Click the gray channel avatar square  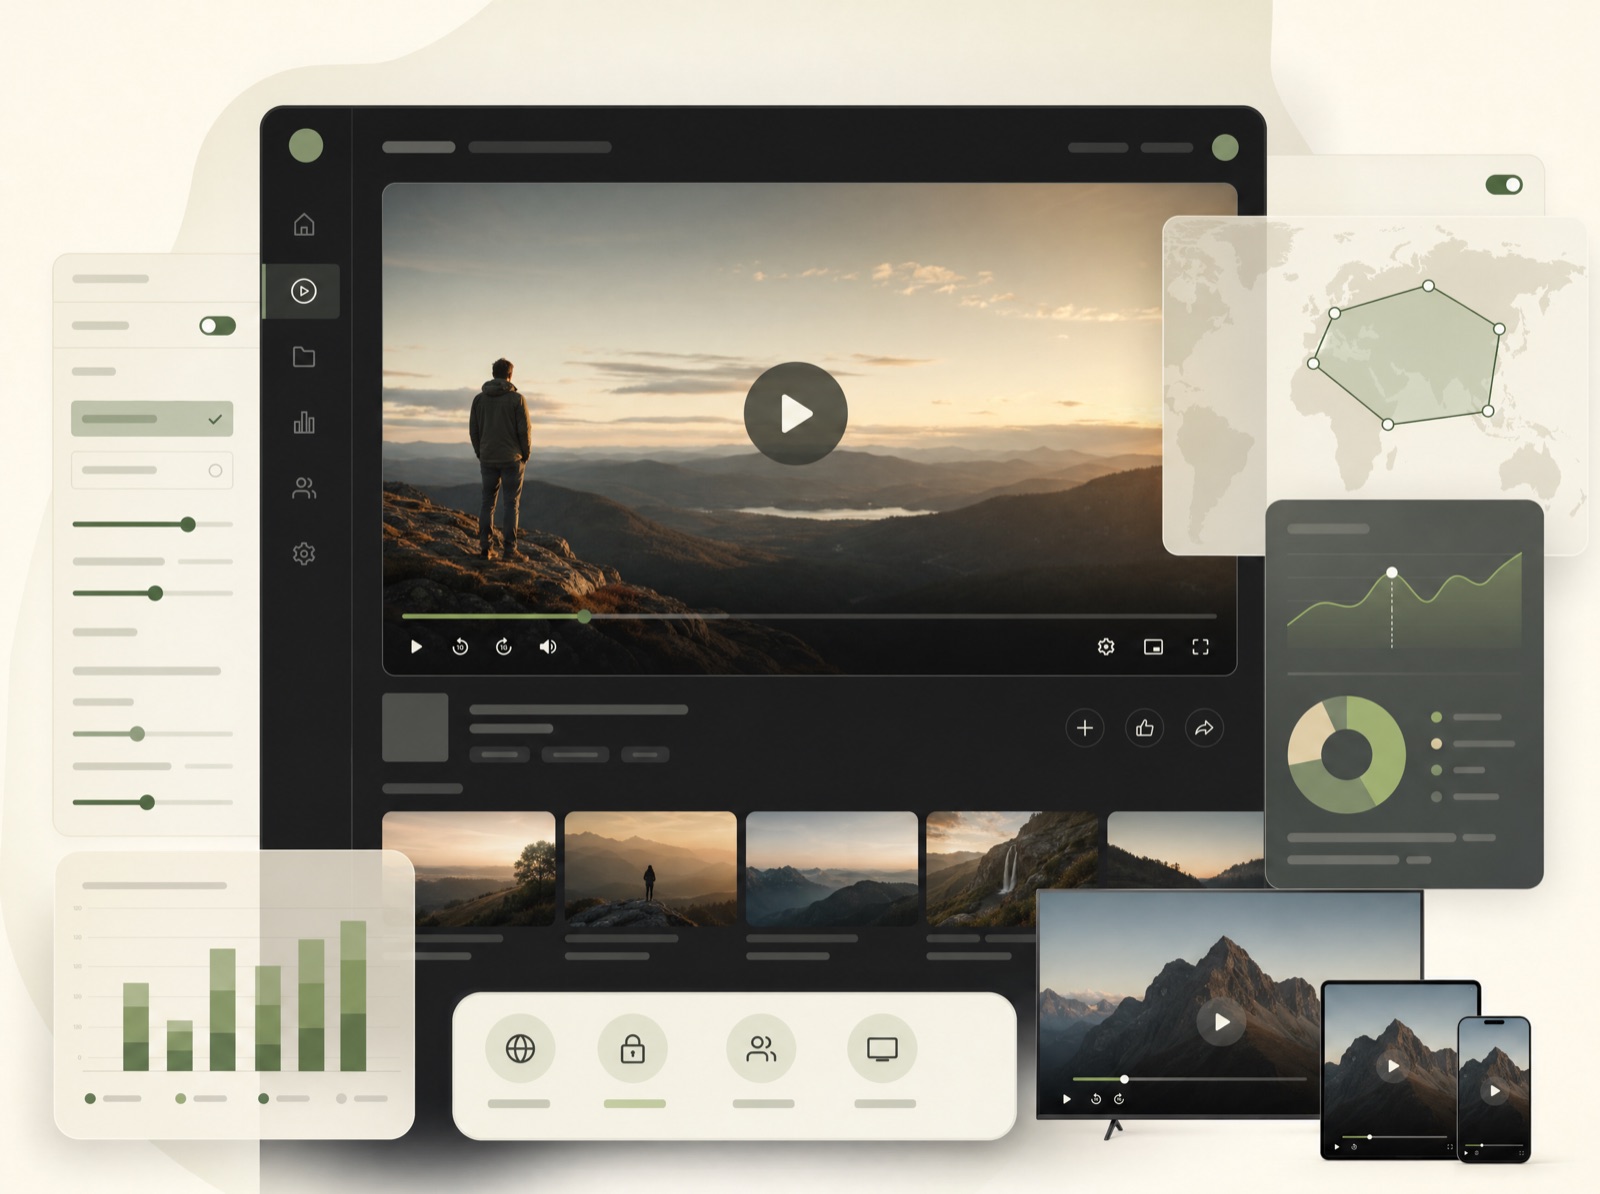[415, 727]
